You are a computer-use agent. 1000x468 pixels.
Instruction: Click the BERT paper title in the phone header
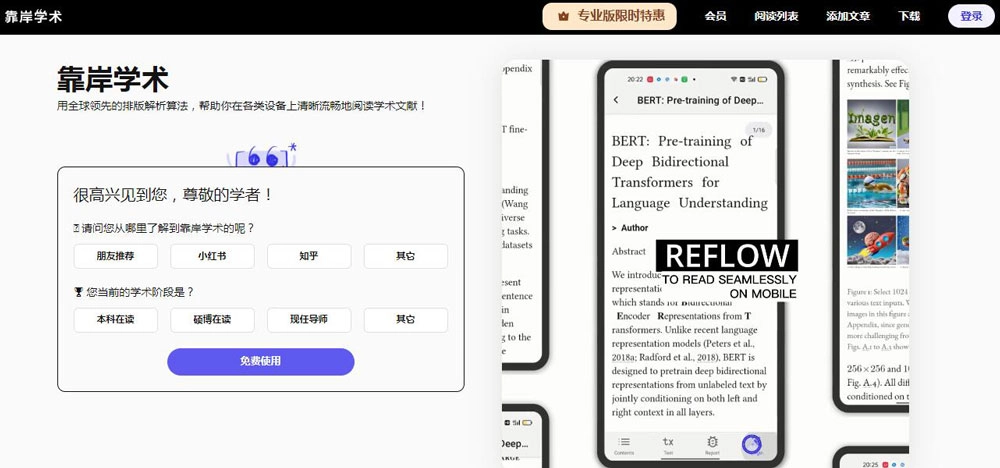[x=700, y=100]
